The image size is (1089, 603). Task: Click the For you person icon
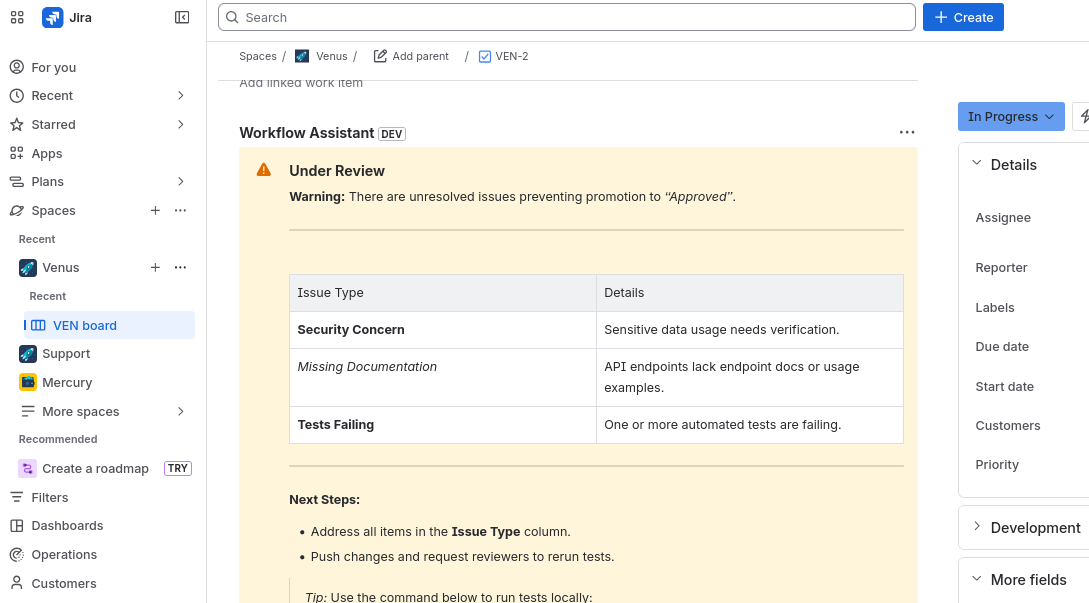pos(17,67)
